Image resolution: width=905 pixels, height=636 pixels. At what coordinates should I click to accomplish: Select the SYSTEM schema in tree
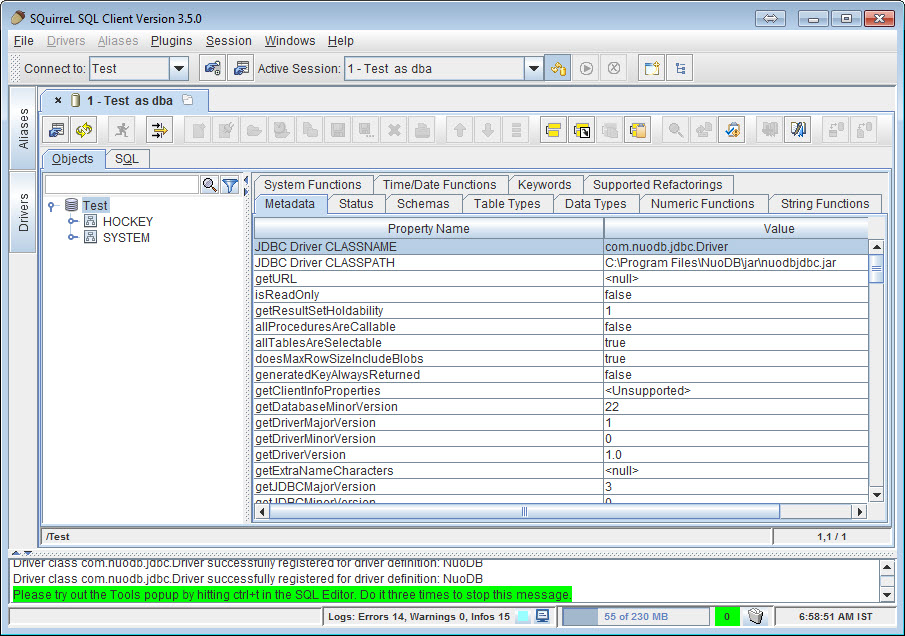coord(126,238)
